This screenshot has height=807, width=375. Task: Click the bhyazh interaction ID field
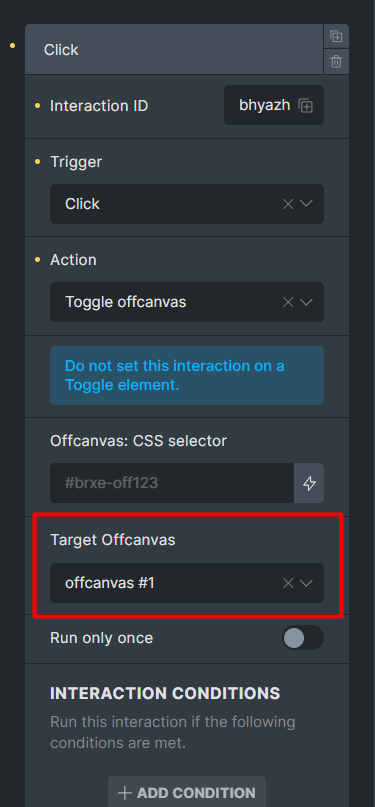(x=274, y=105)
